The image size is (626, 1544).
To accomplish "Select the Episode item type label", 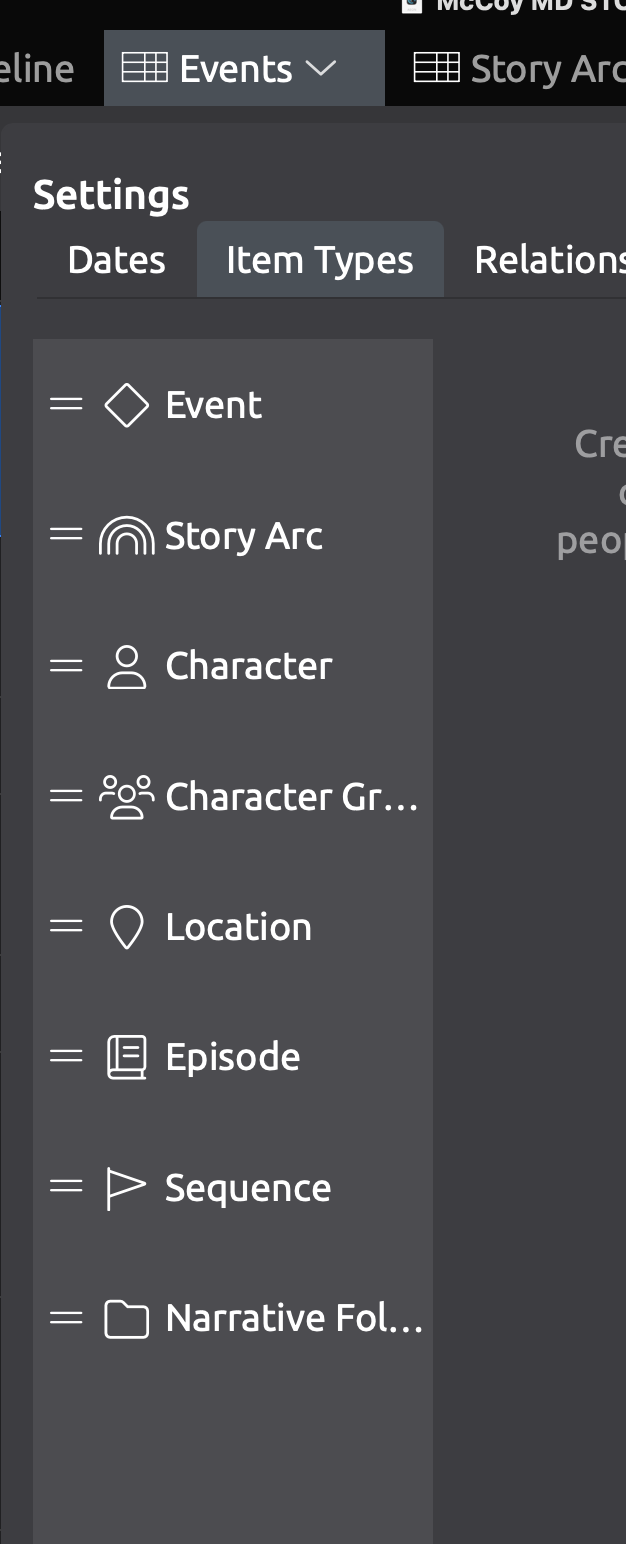I will click(232, 1058).
